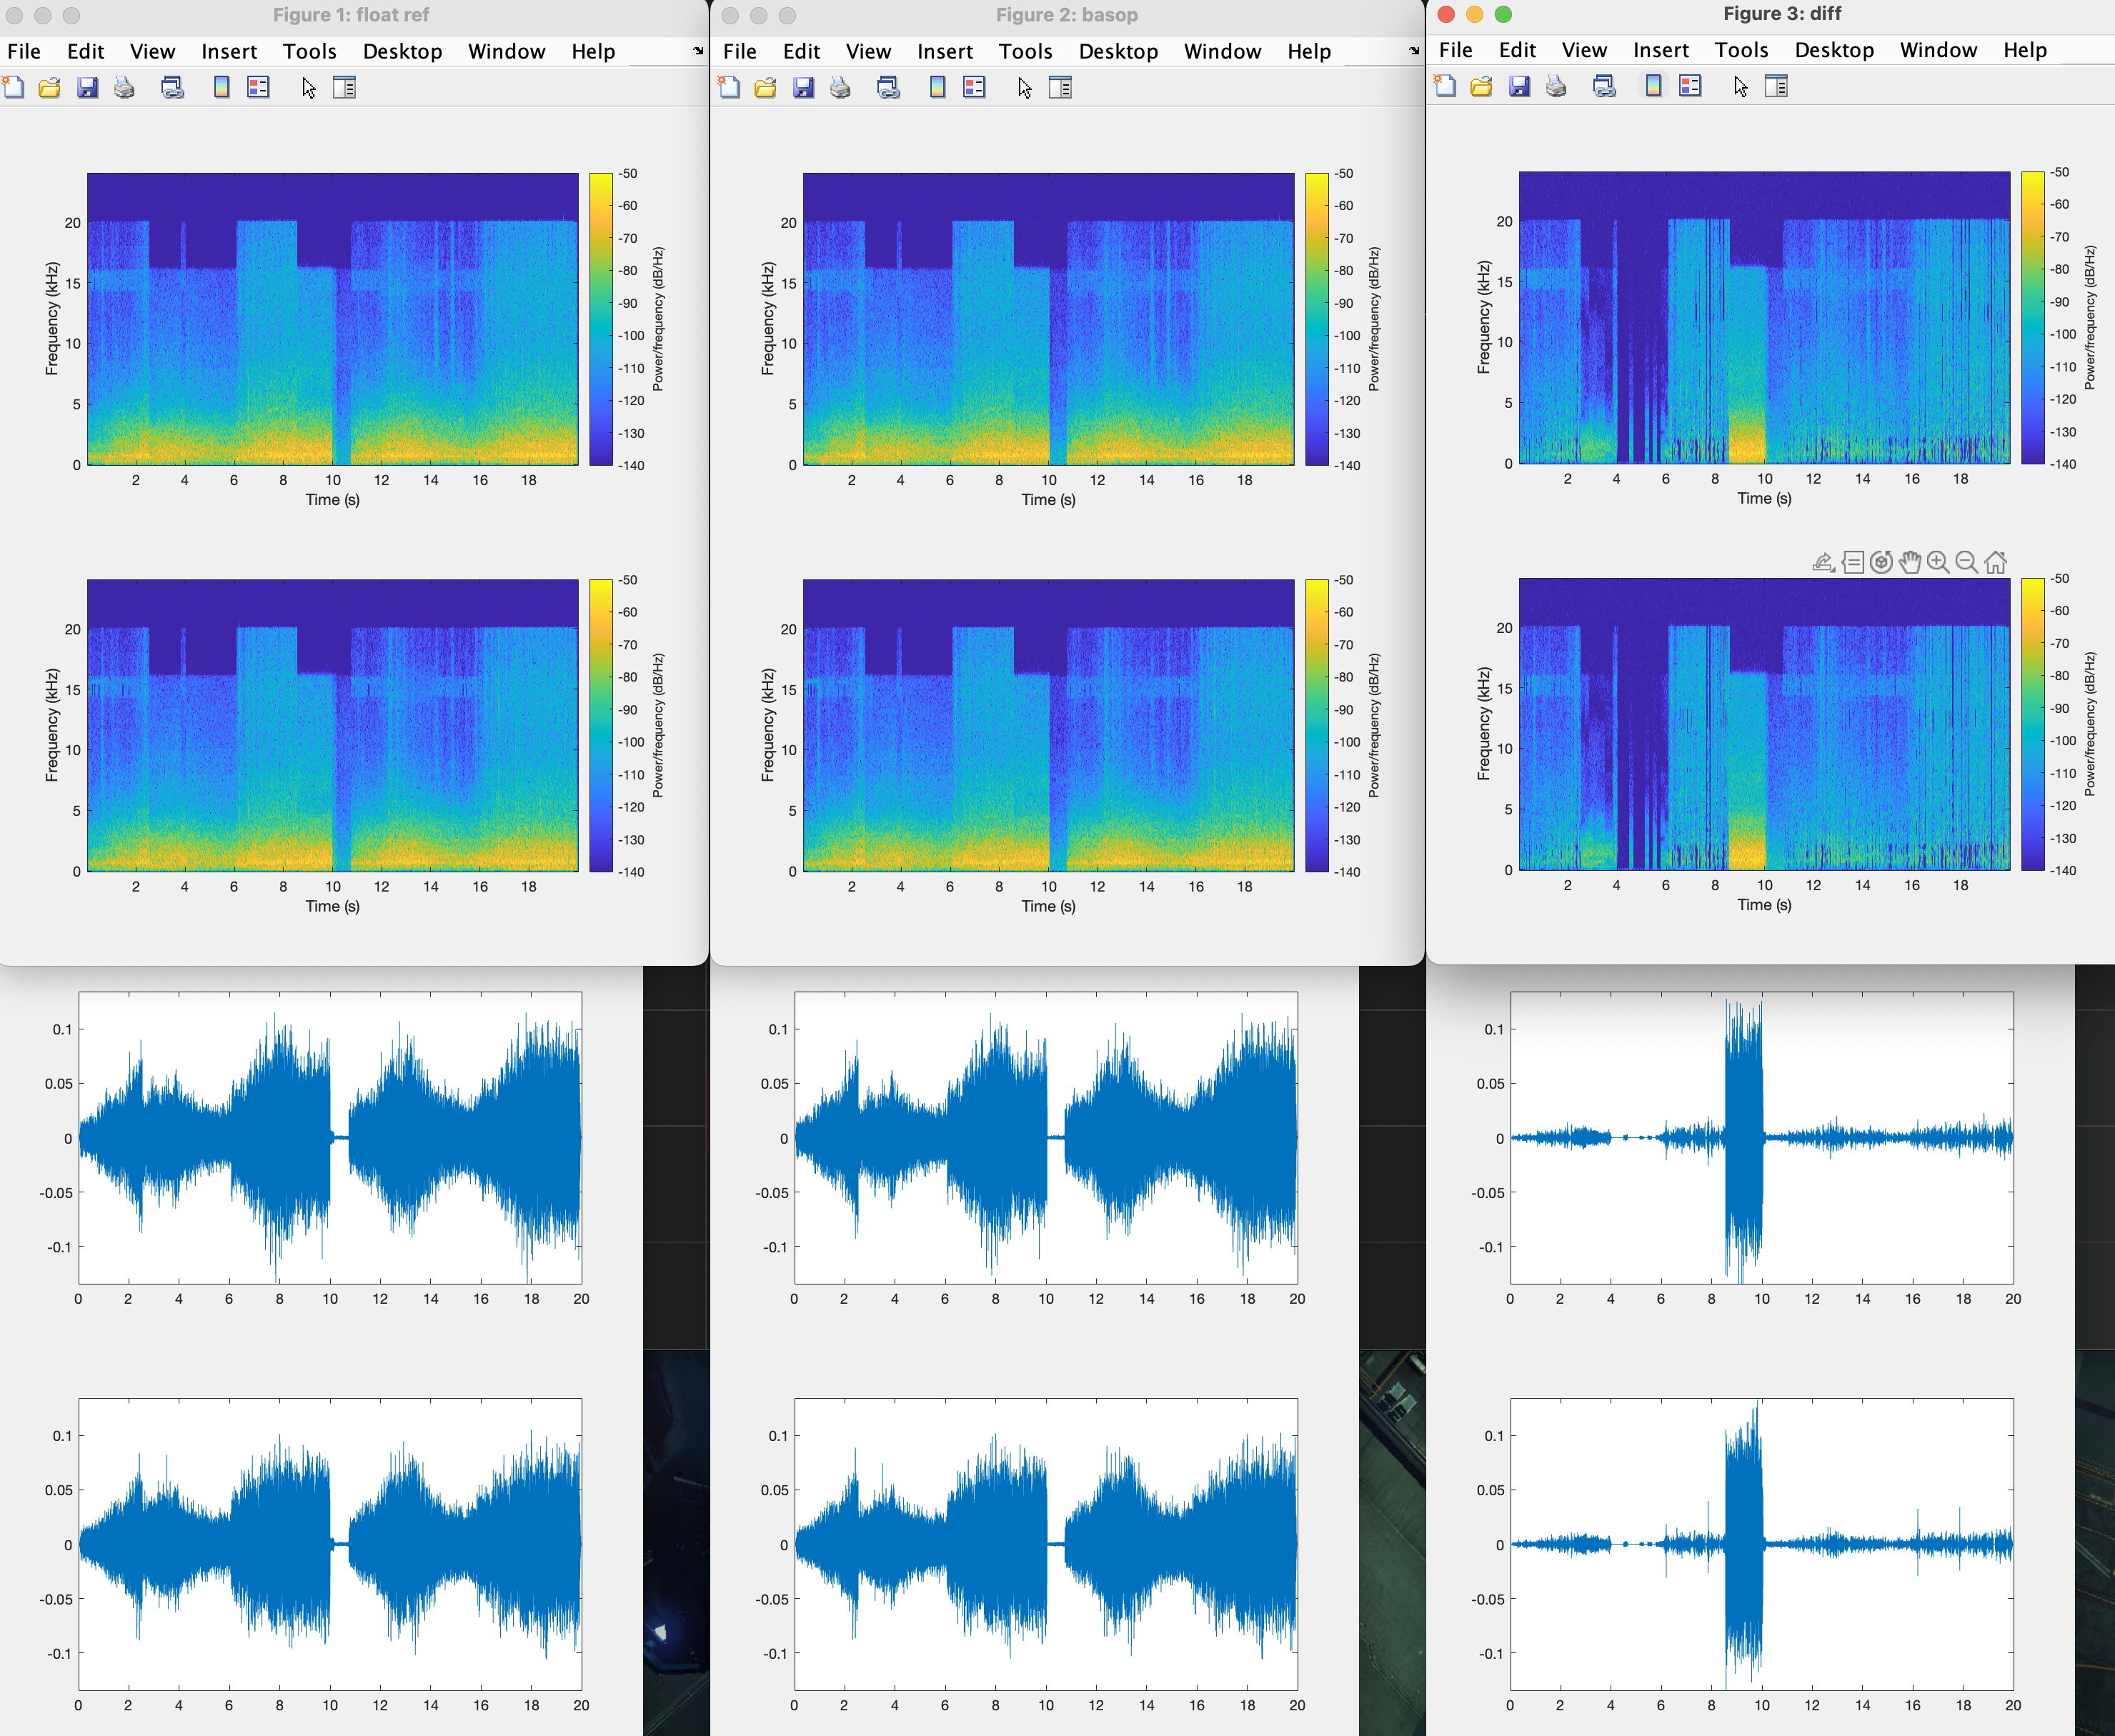2115x1736 pixels.
Task: Click the Figure 2: basop title bar
Action: click(x=1066, y=15)
